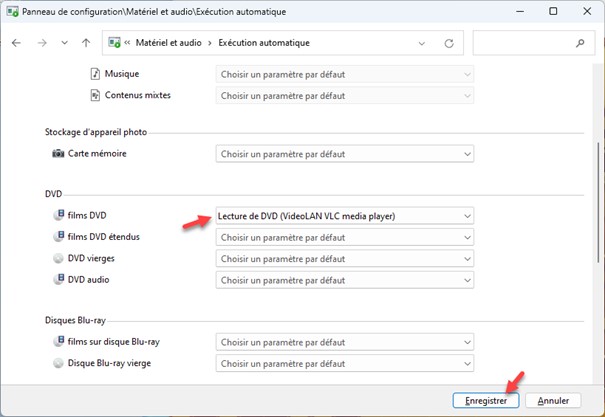The width and height of the screenshot is (605, 417).
Task: Click the Back navigation arrow
Action: pos(17,43)
